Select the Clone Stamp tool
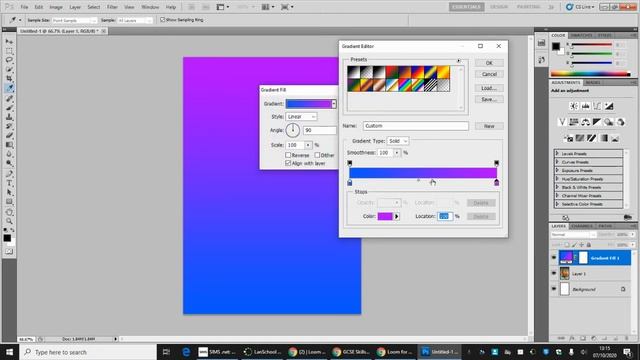This screenshot has height=360, width=640. pyautogui.click(x=9, y=117)
